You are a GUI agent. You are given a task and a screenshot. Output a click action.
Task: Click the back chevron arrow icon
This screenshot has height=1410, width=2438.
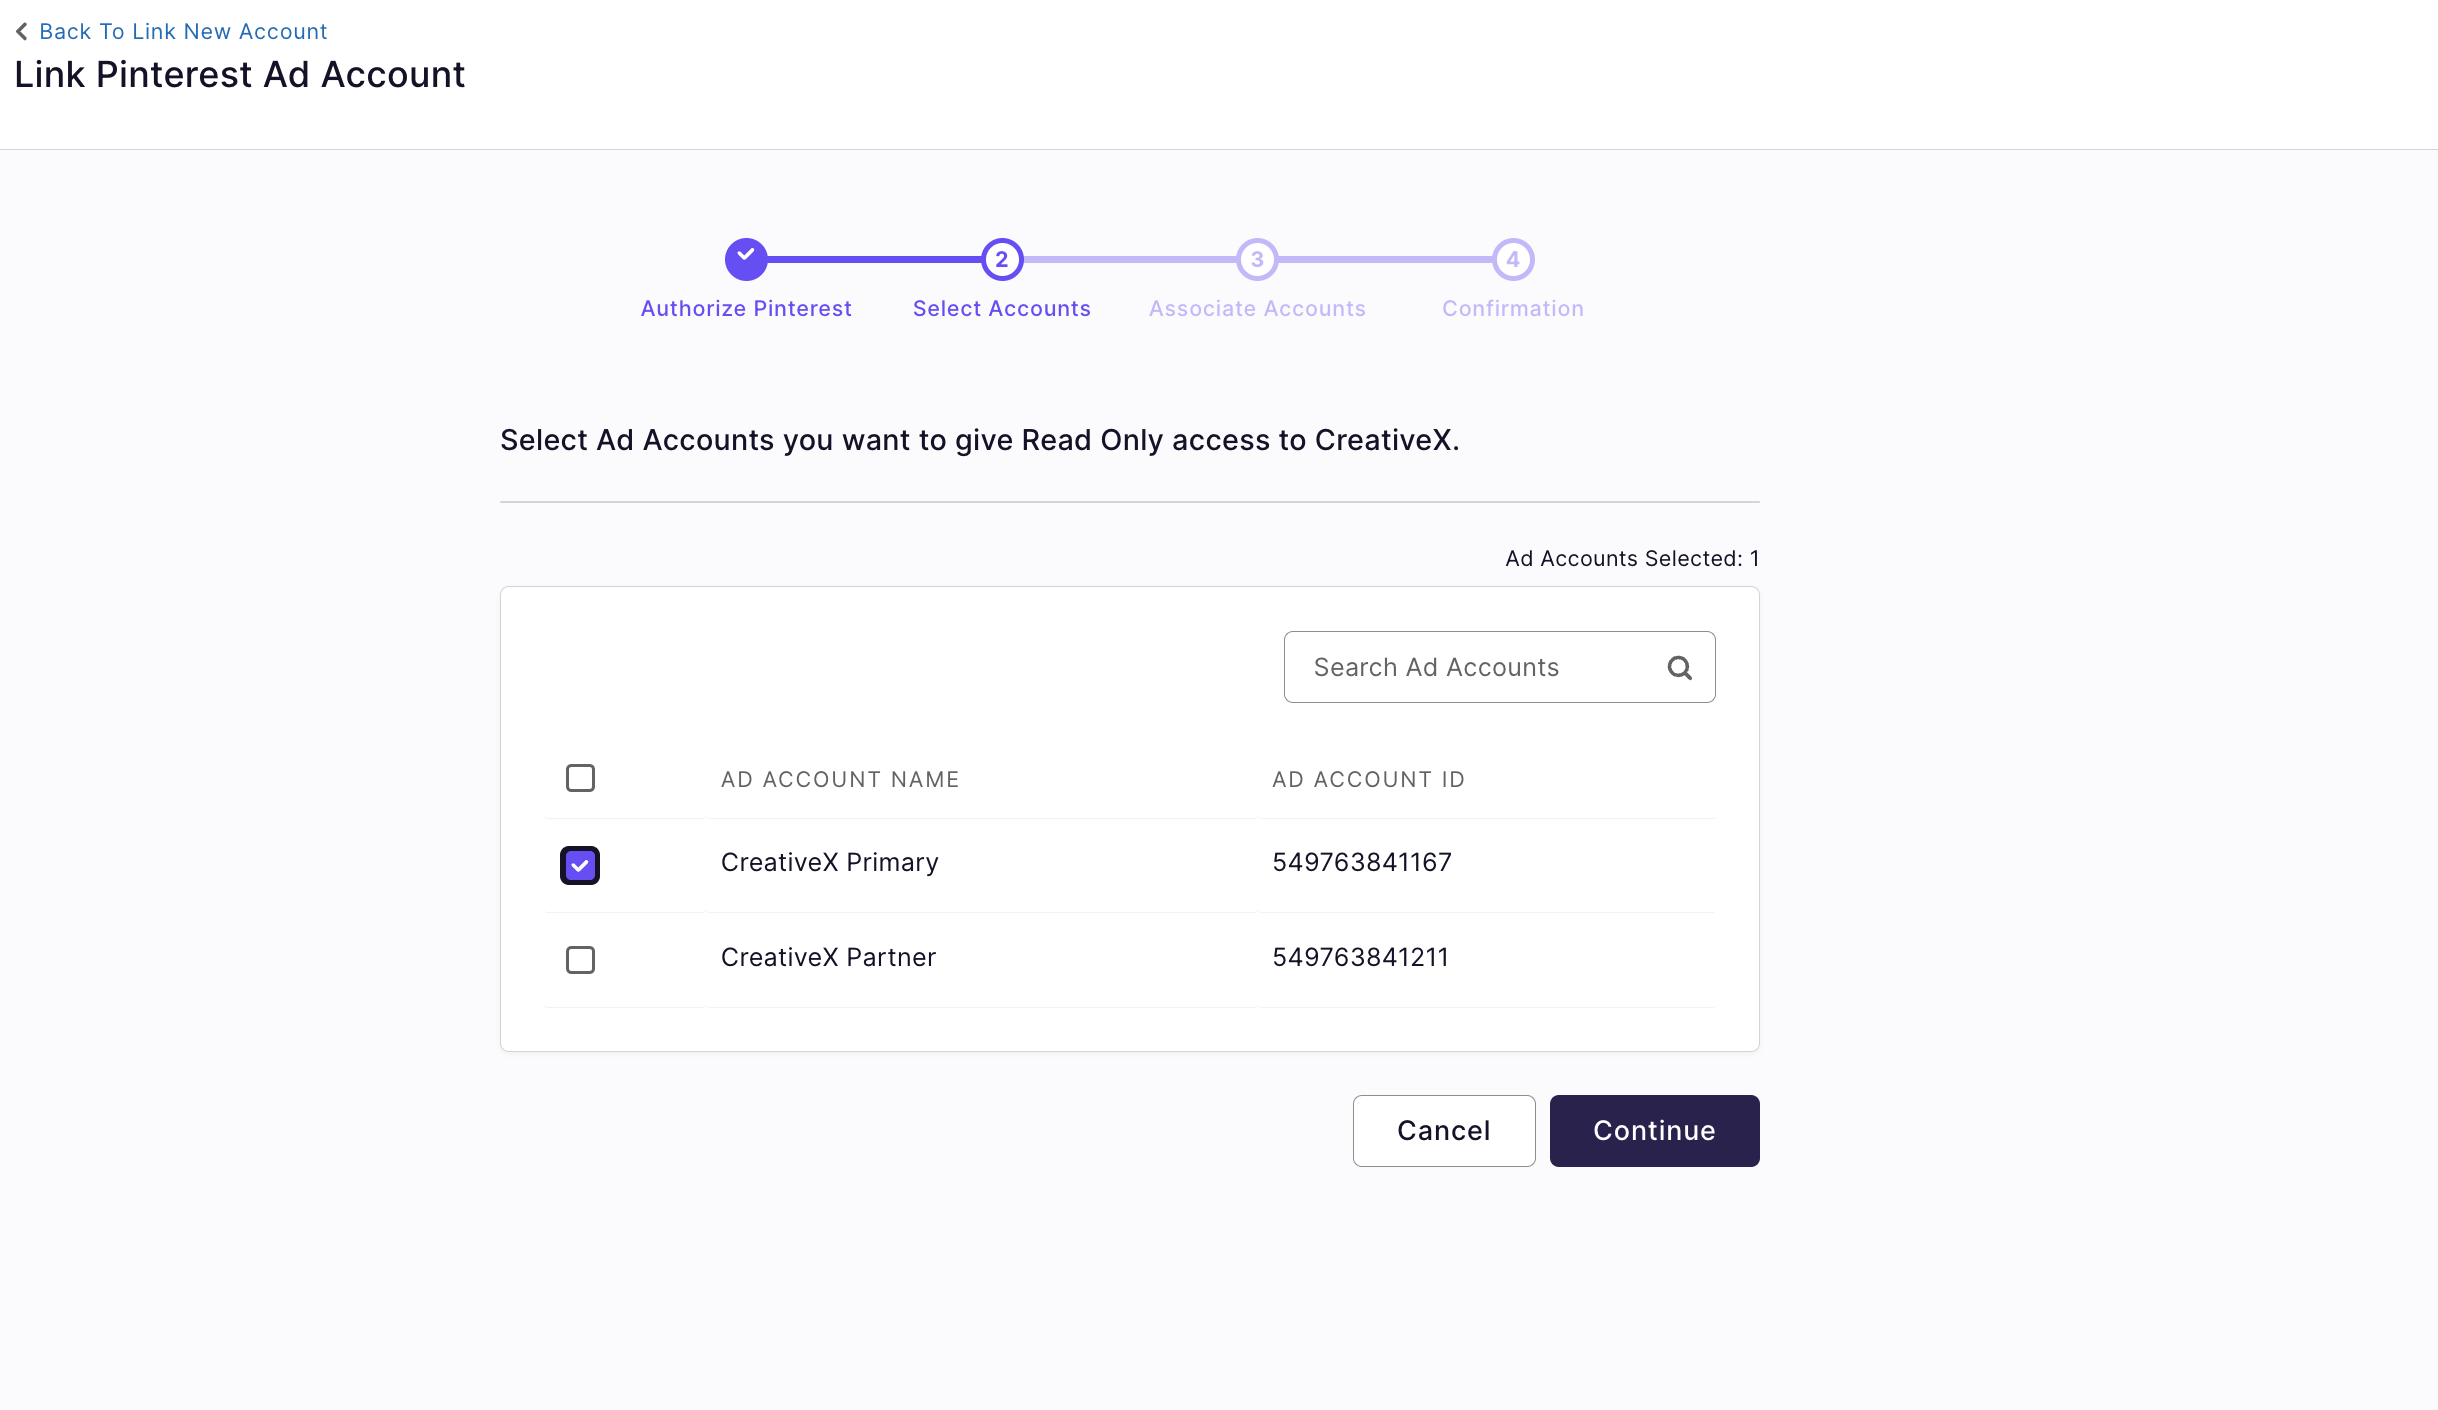click(21, 31)
